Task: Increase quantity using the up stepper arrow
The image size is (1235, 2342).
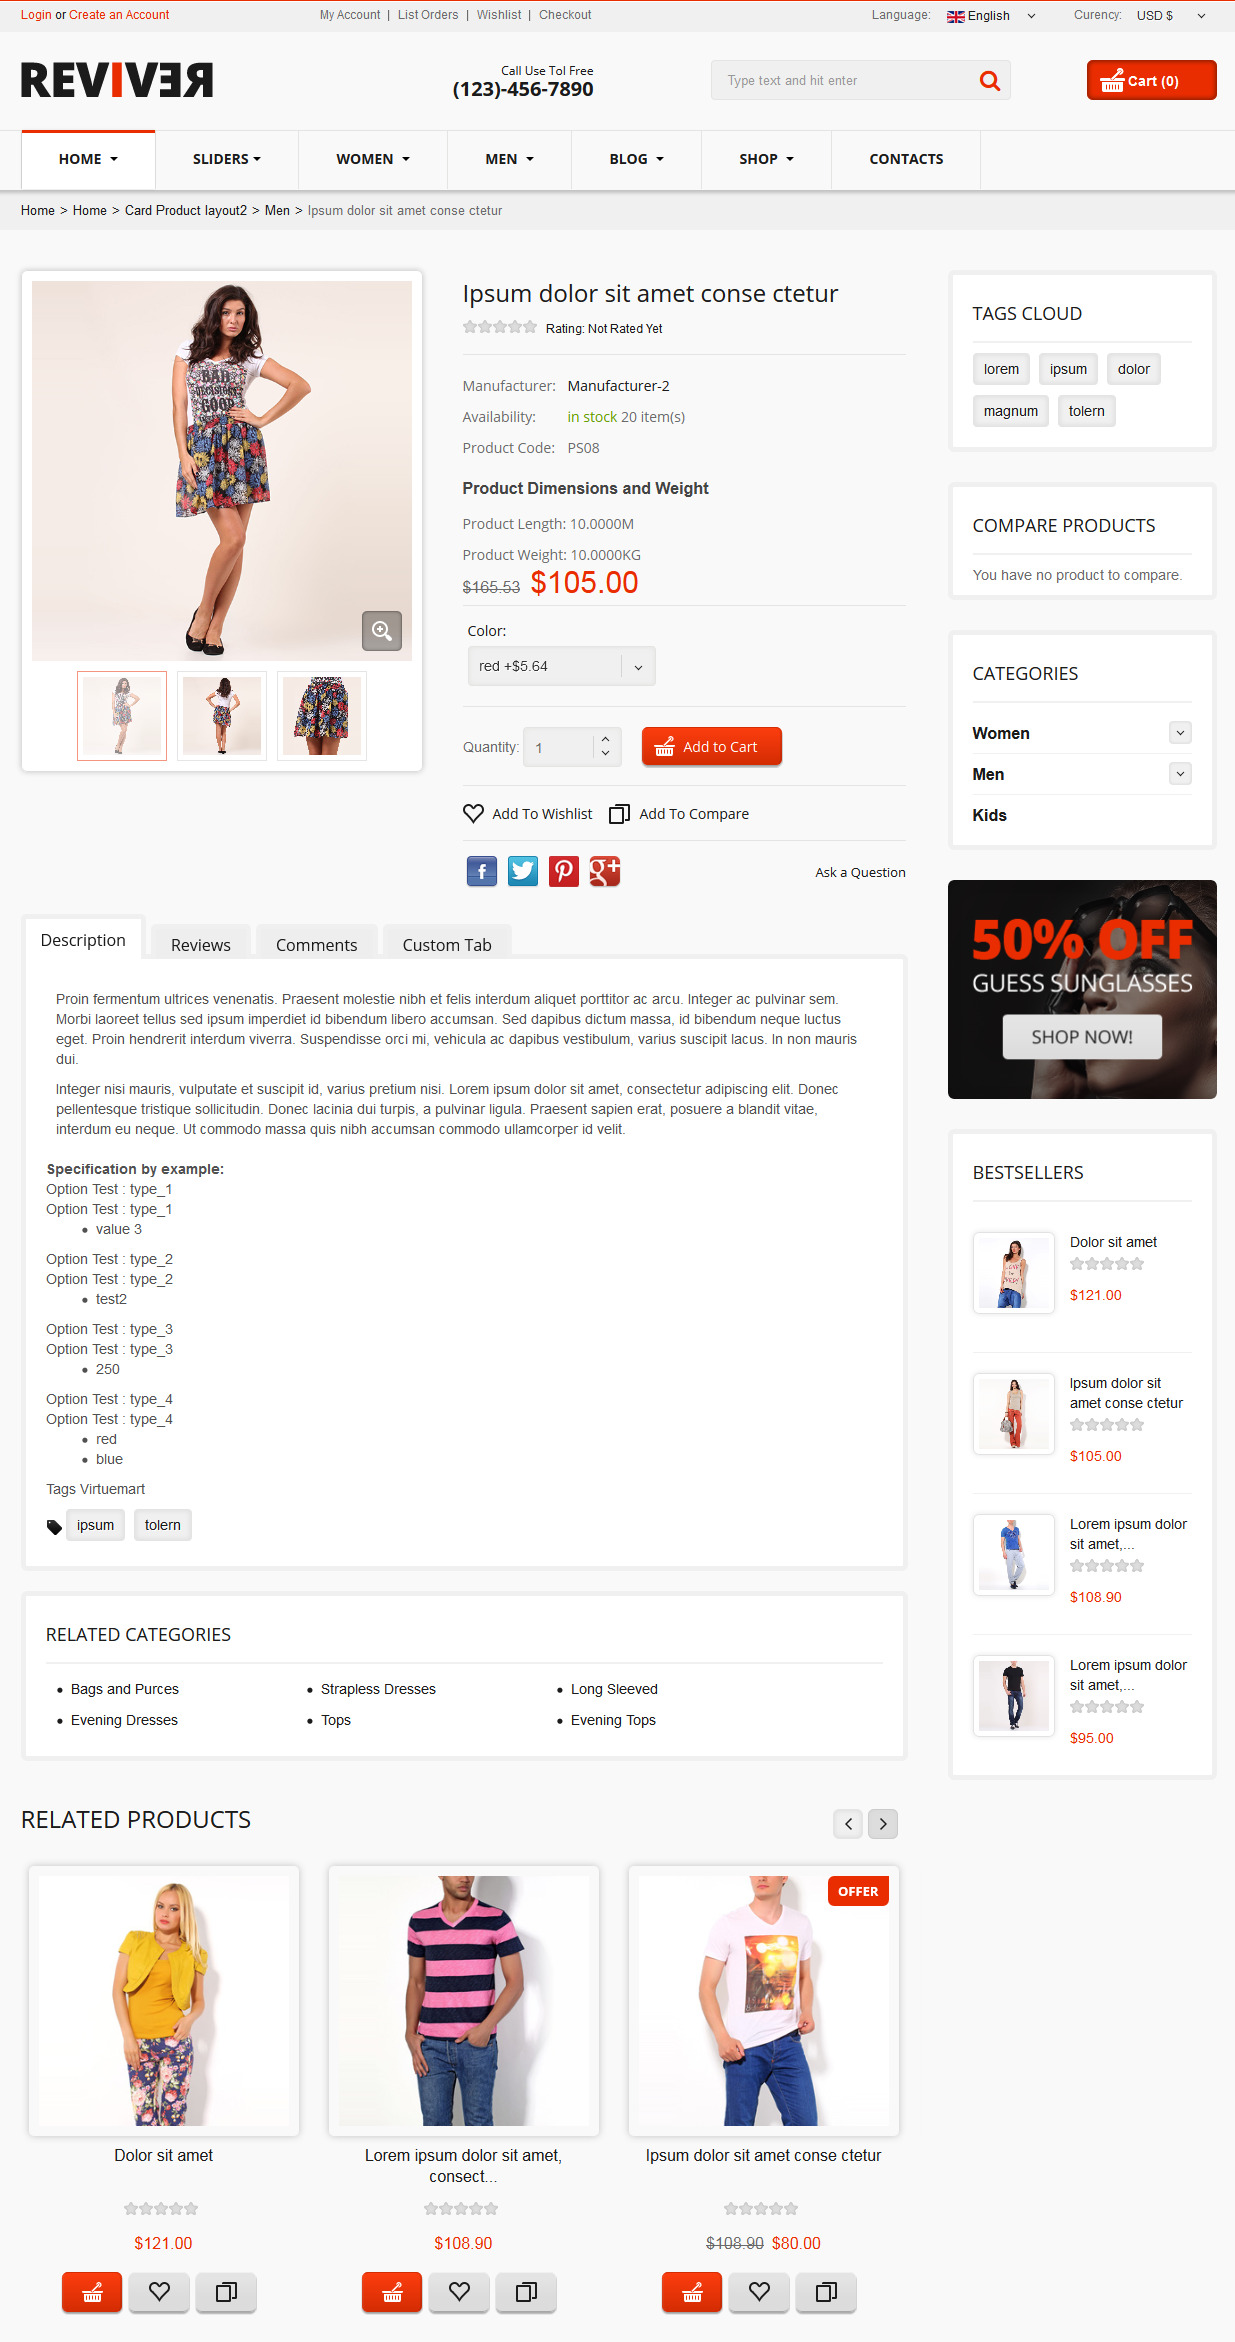Action: click(605, 739)
